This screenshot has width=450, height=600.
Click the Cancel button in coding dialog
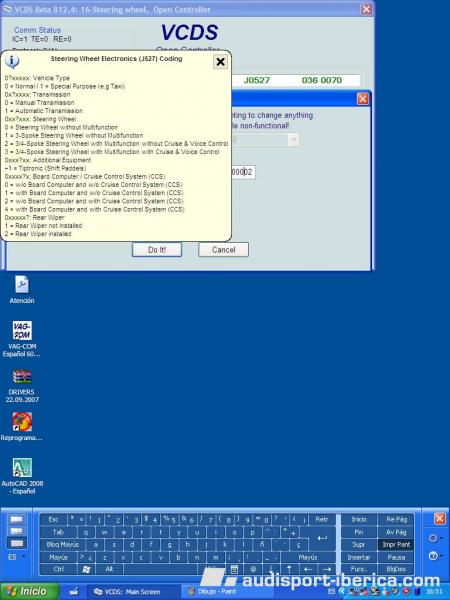[x=223, y=250]
